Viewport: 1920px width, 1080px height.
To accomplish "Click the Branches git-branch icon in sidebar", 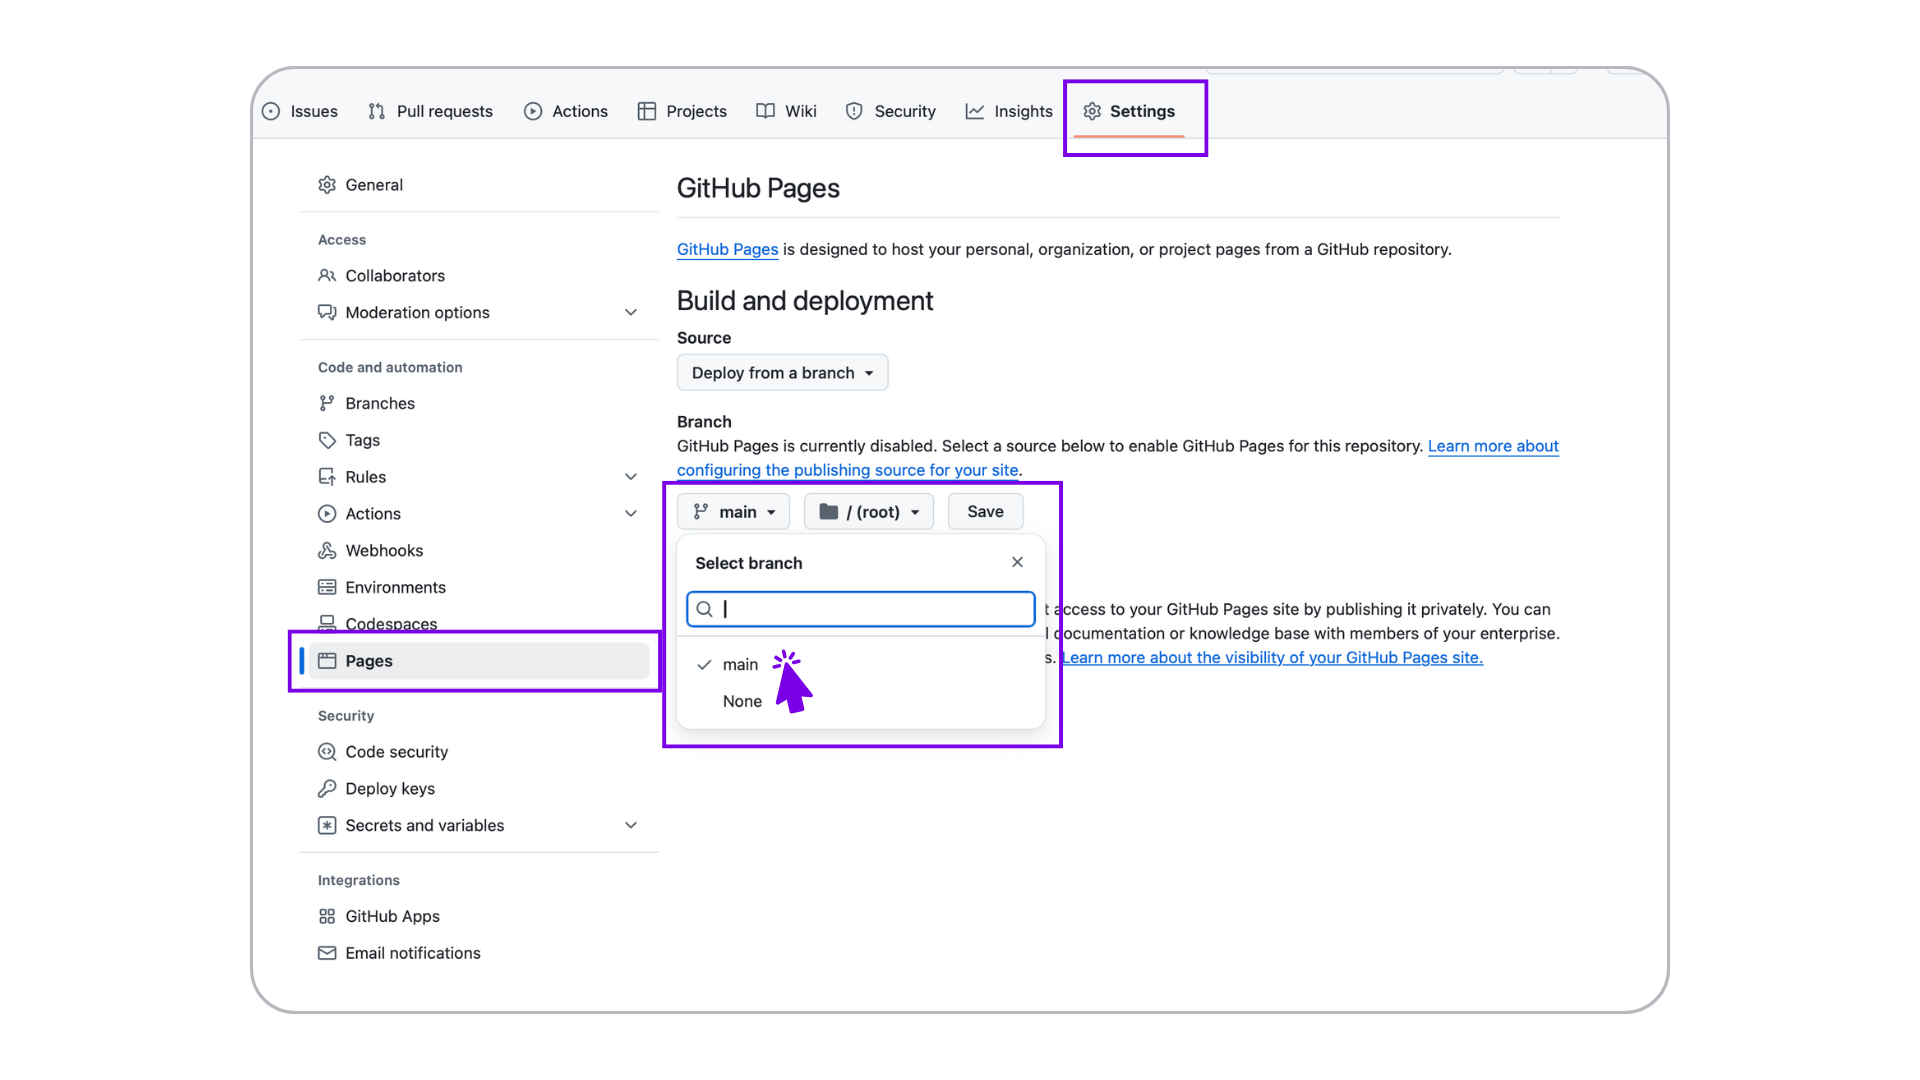I will (x=327, y=403).
